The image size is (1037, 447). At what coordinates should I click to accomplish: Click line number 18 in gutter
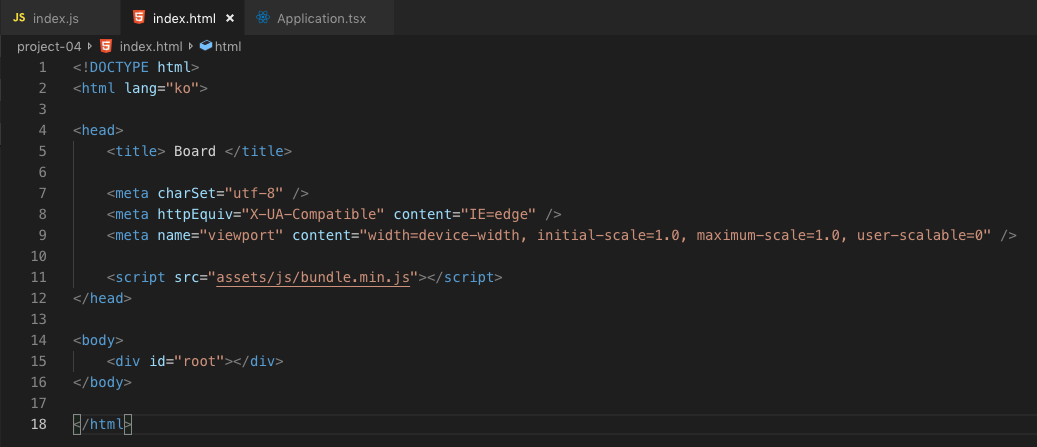pos(38,424)
